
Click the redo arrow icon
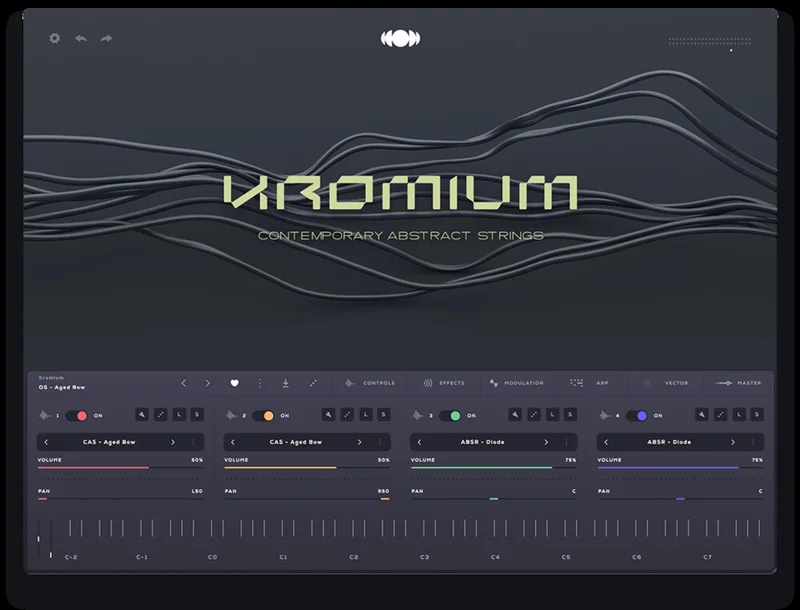[106, 38]
